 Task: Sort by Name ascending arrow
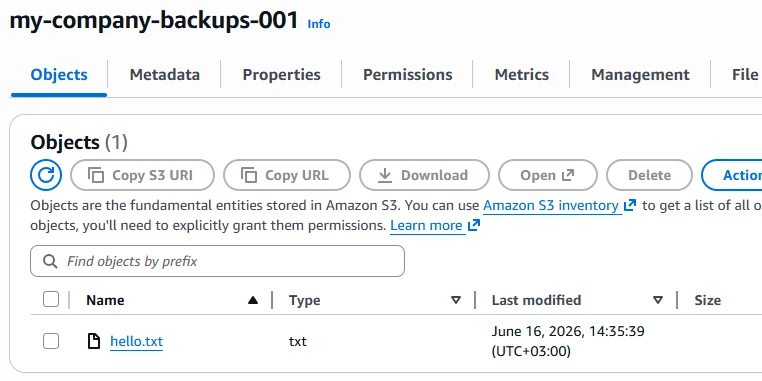point(253,300)
